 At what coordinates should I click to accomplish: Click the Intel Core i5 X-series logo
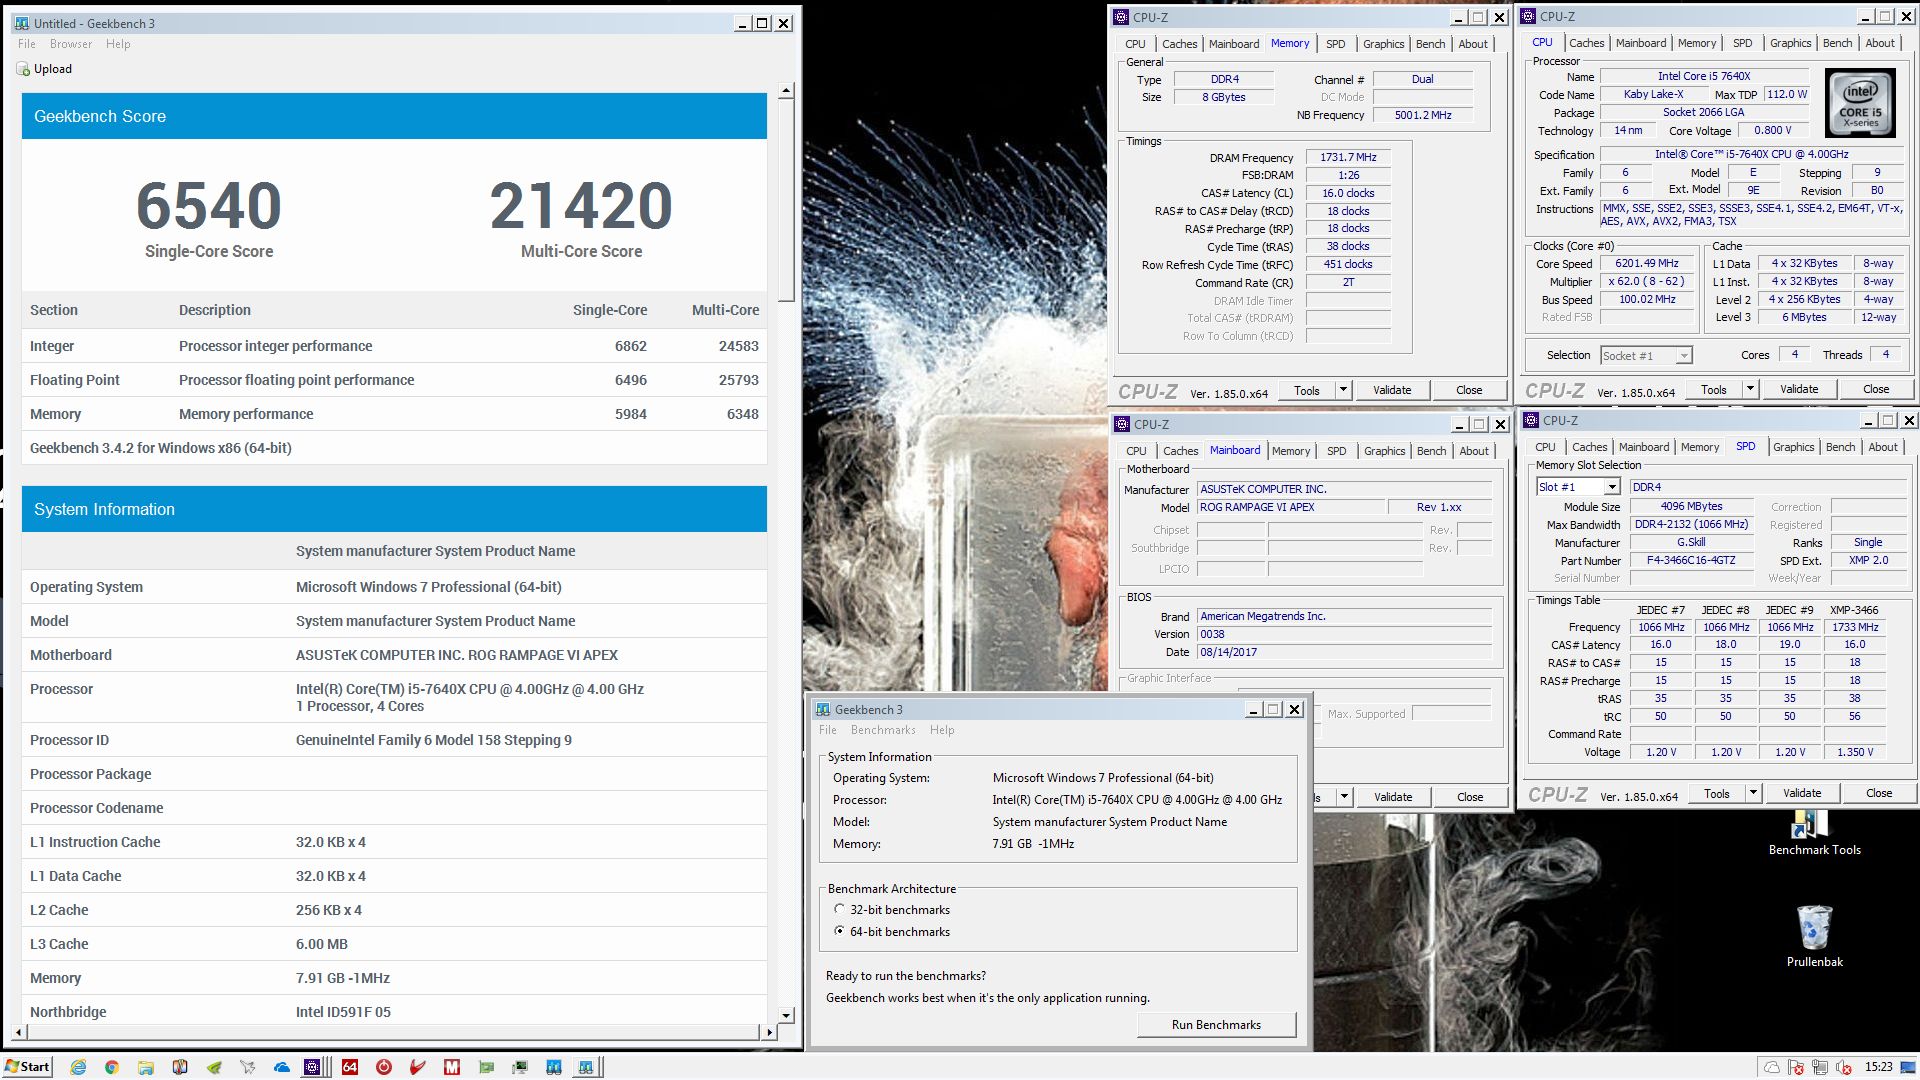(1860, 104)
